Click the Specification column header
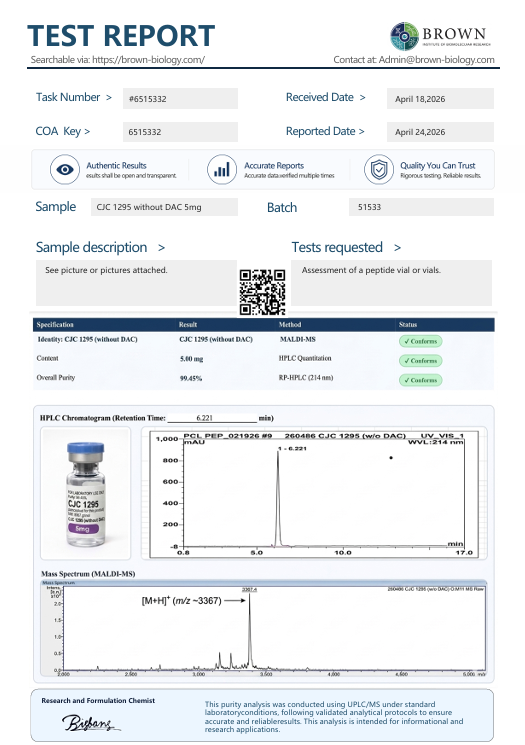Screen dimensions: 525x745 coord(55,325)
